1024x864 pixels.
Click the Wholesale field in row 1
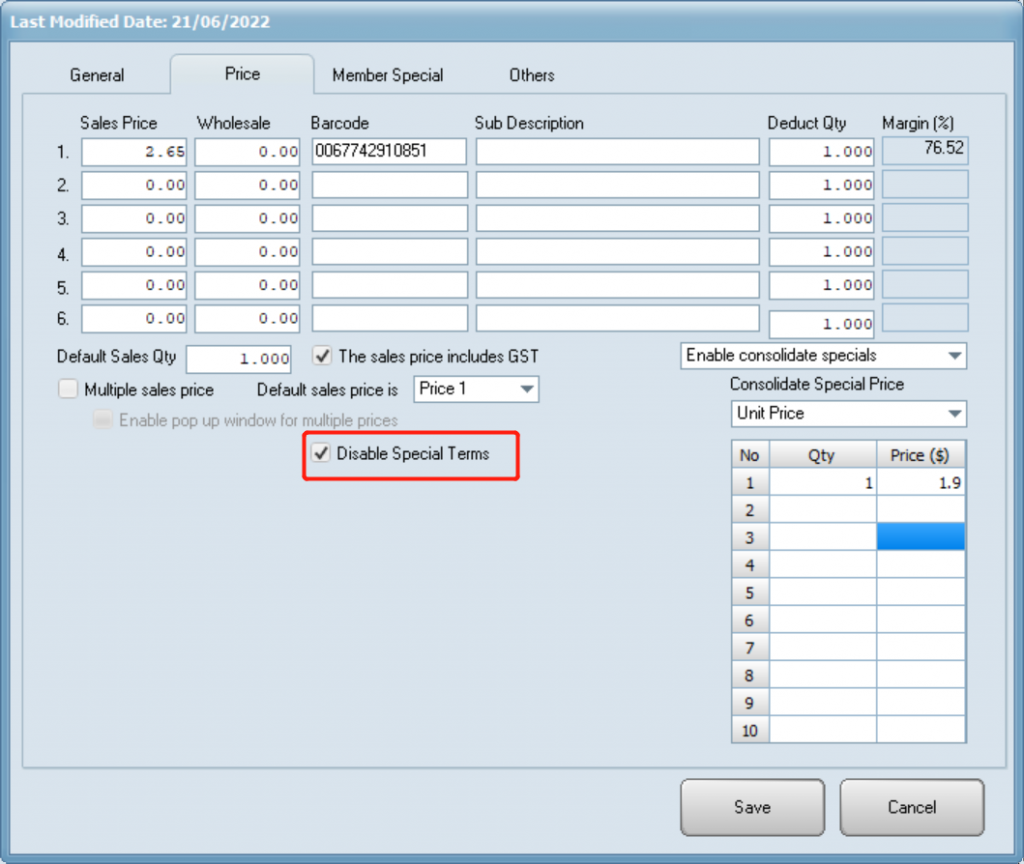pos(248,152)
